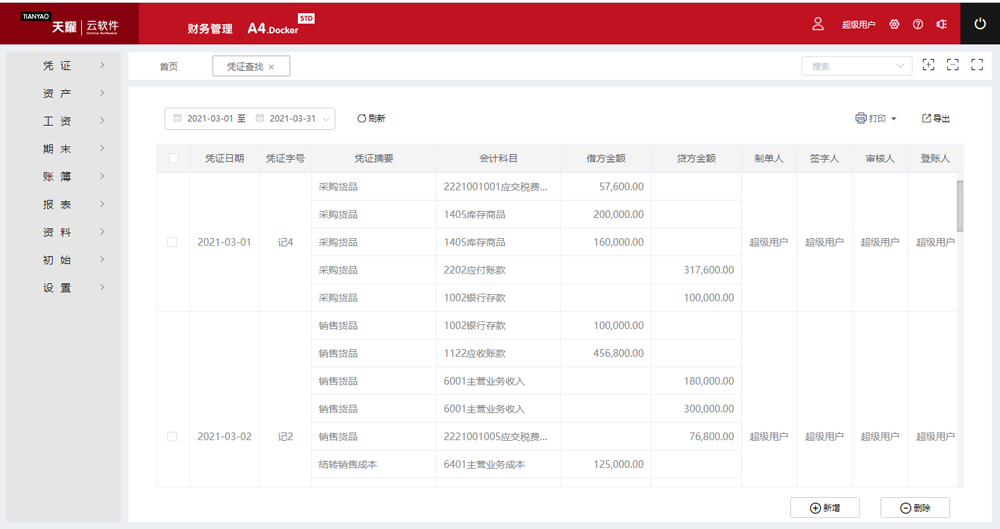Enter fullscreen with the empty frame icon
1000x529 pixels.
[x=977, y=65]
